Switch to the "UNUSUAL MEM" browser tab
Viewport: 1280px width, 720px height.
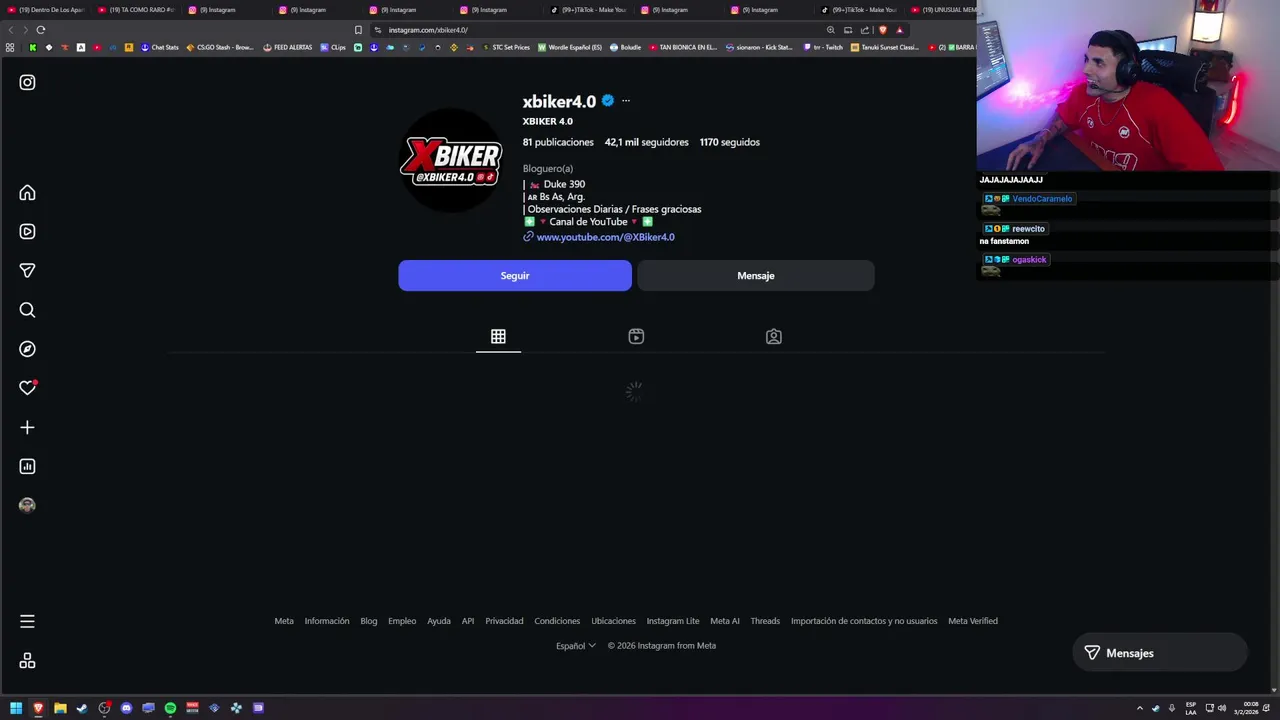(941, 10)
